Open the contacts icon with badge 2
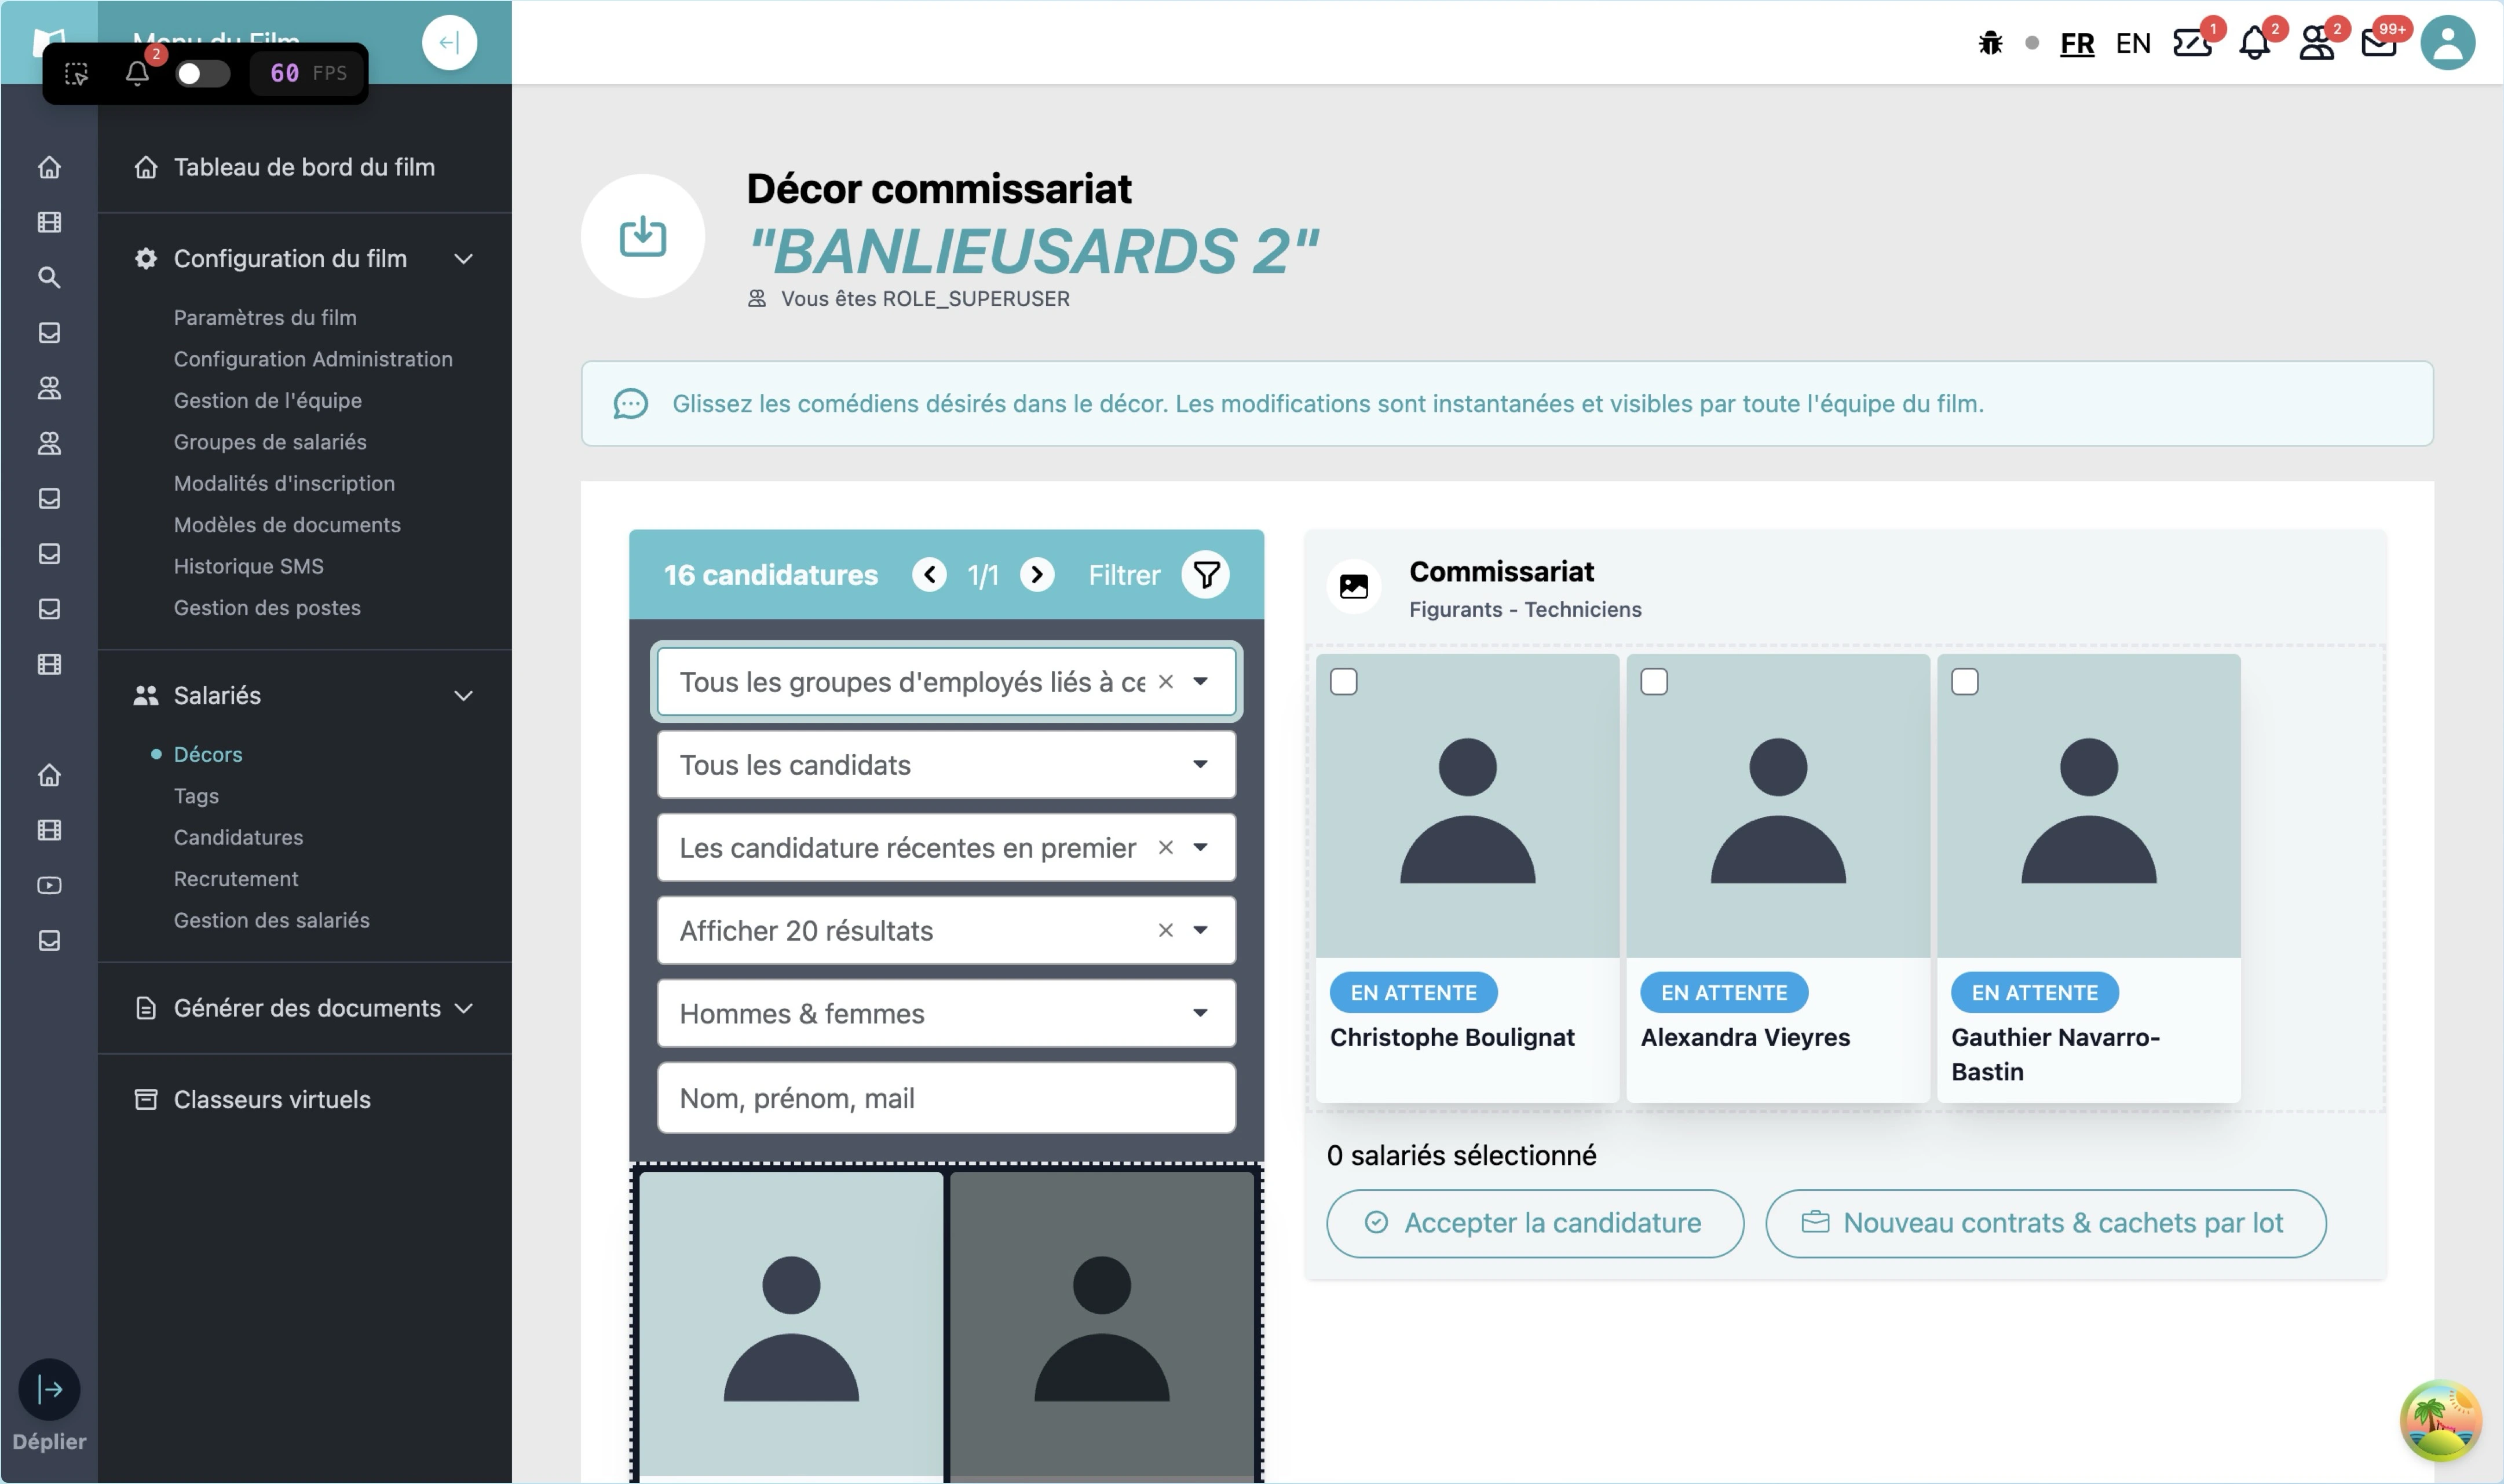The image size is (2504, 1484). pyautogui.click(x=2318, y=42)
